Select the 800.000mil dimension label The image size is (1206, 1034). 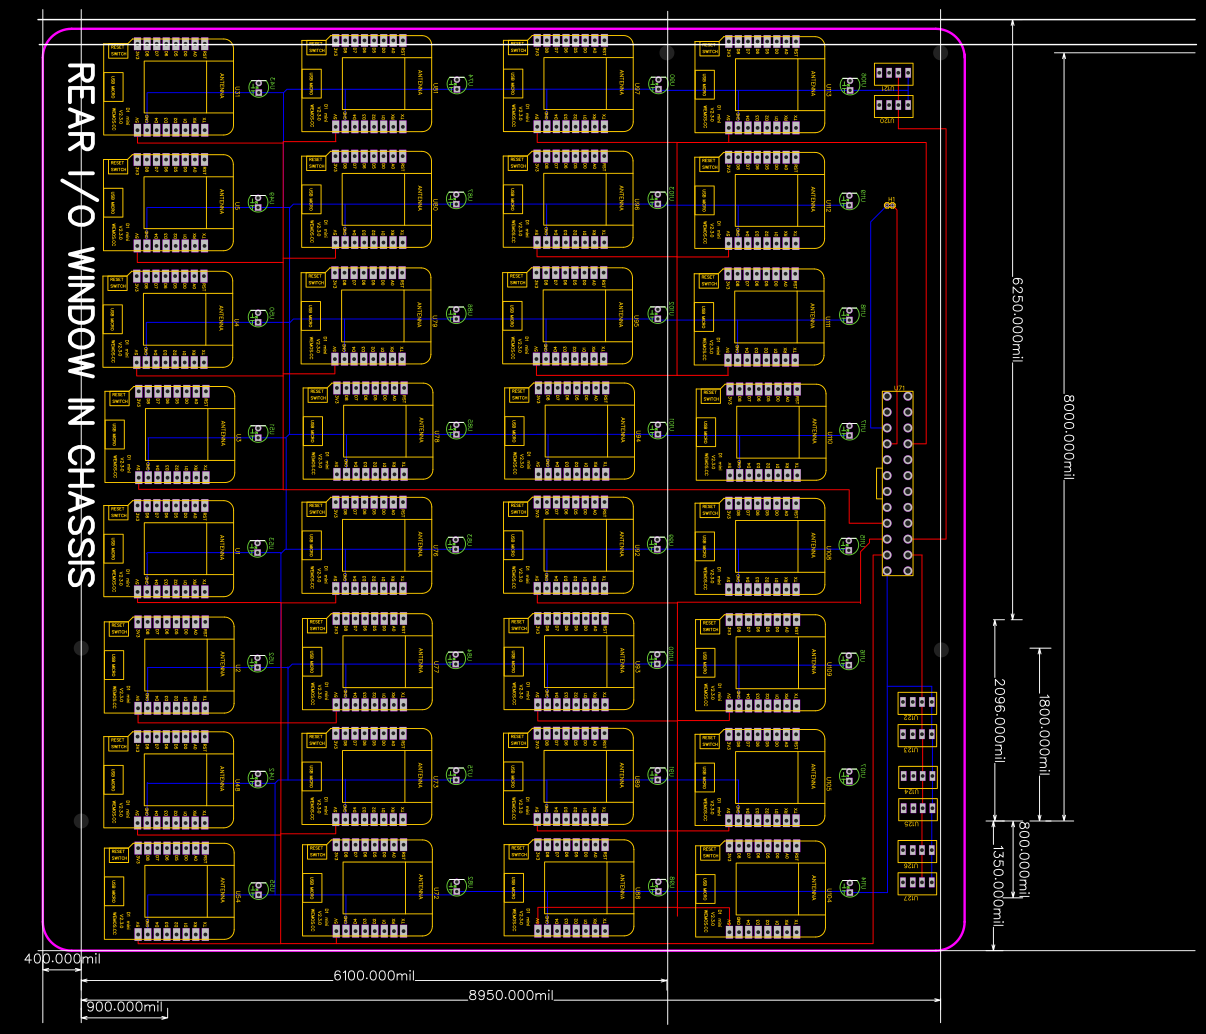[1023, 858]
